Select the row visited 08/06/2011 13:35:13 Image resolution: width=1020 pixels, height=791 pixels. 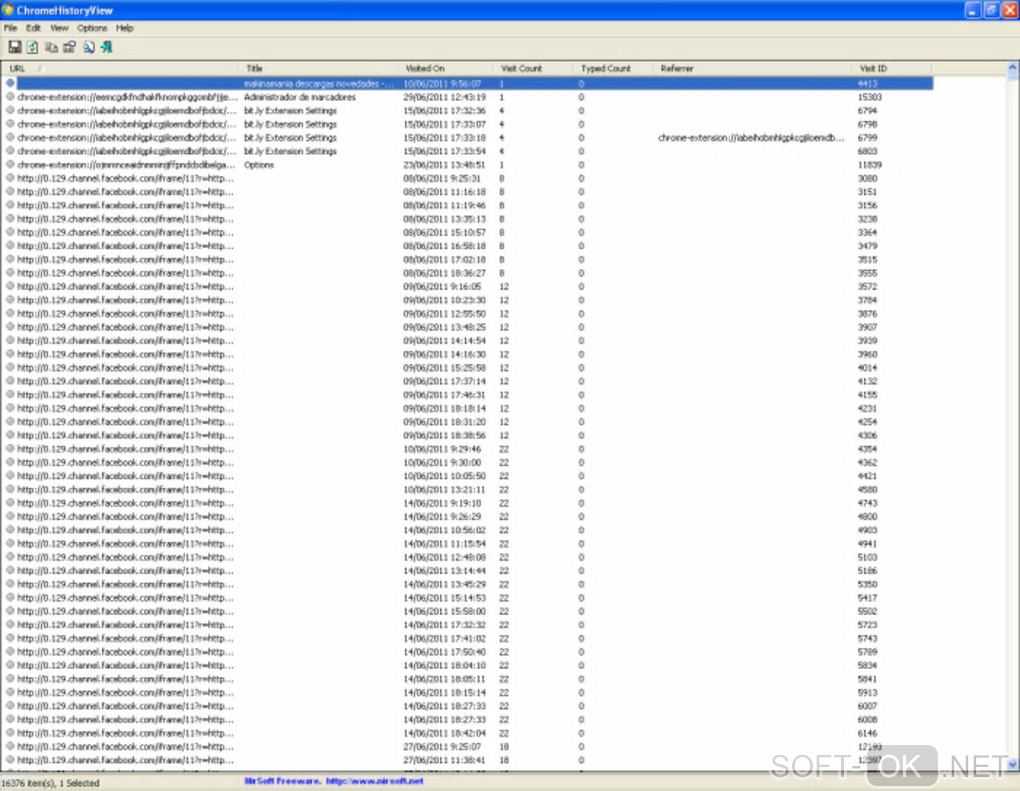click(468, 219)
